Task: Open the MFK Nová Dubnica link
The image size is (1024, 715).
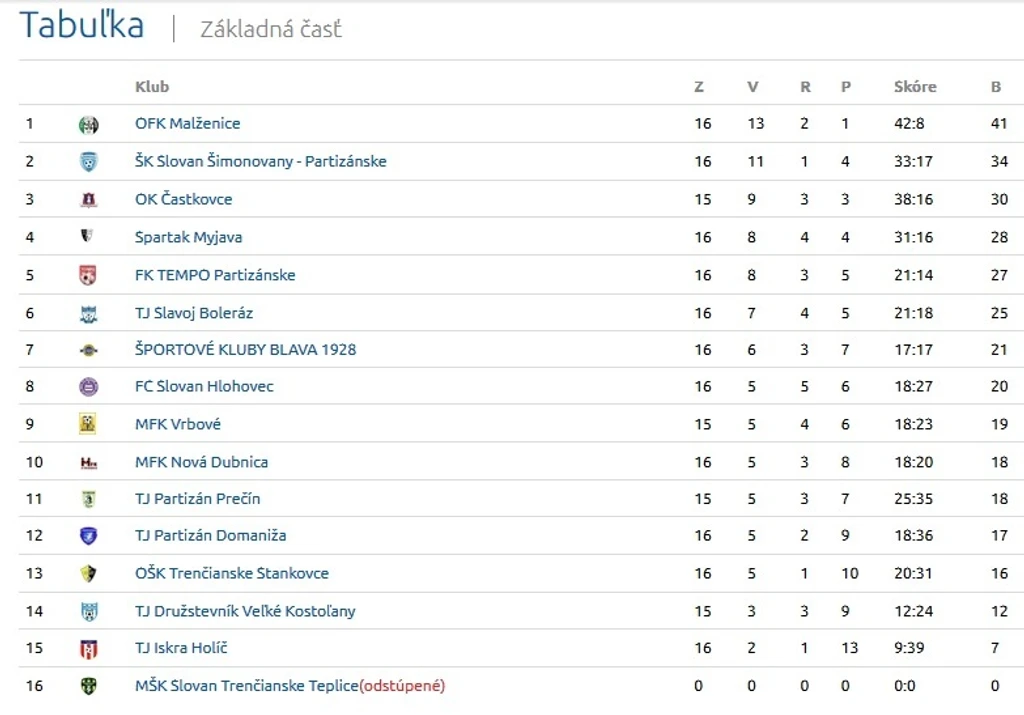Action: 201,462
